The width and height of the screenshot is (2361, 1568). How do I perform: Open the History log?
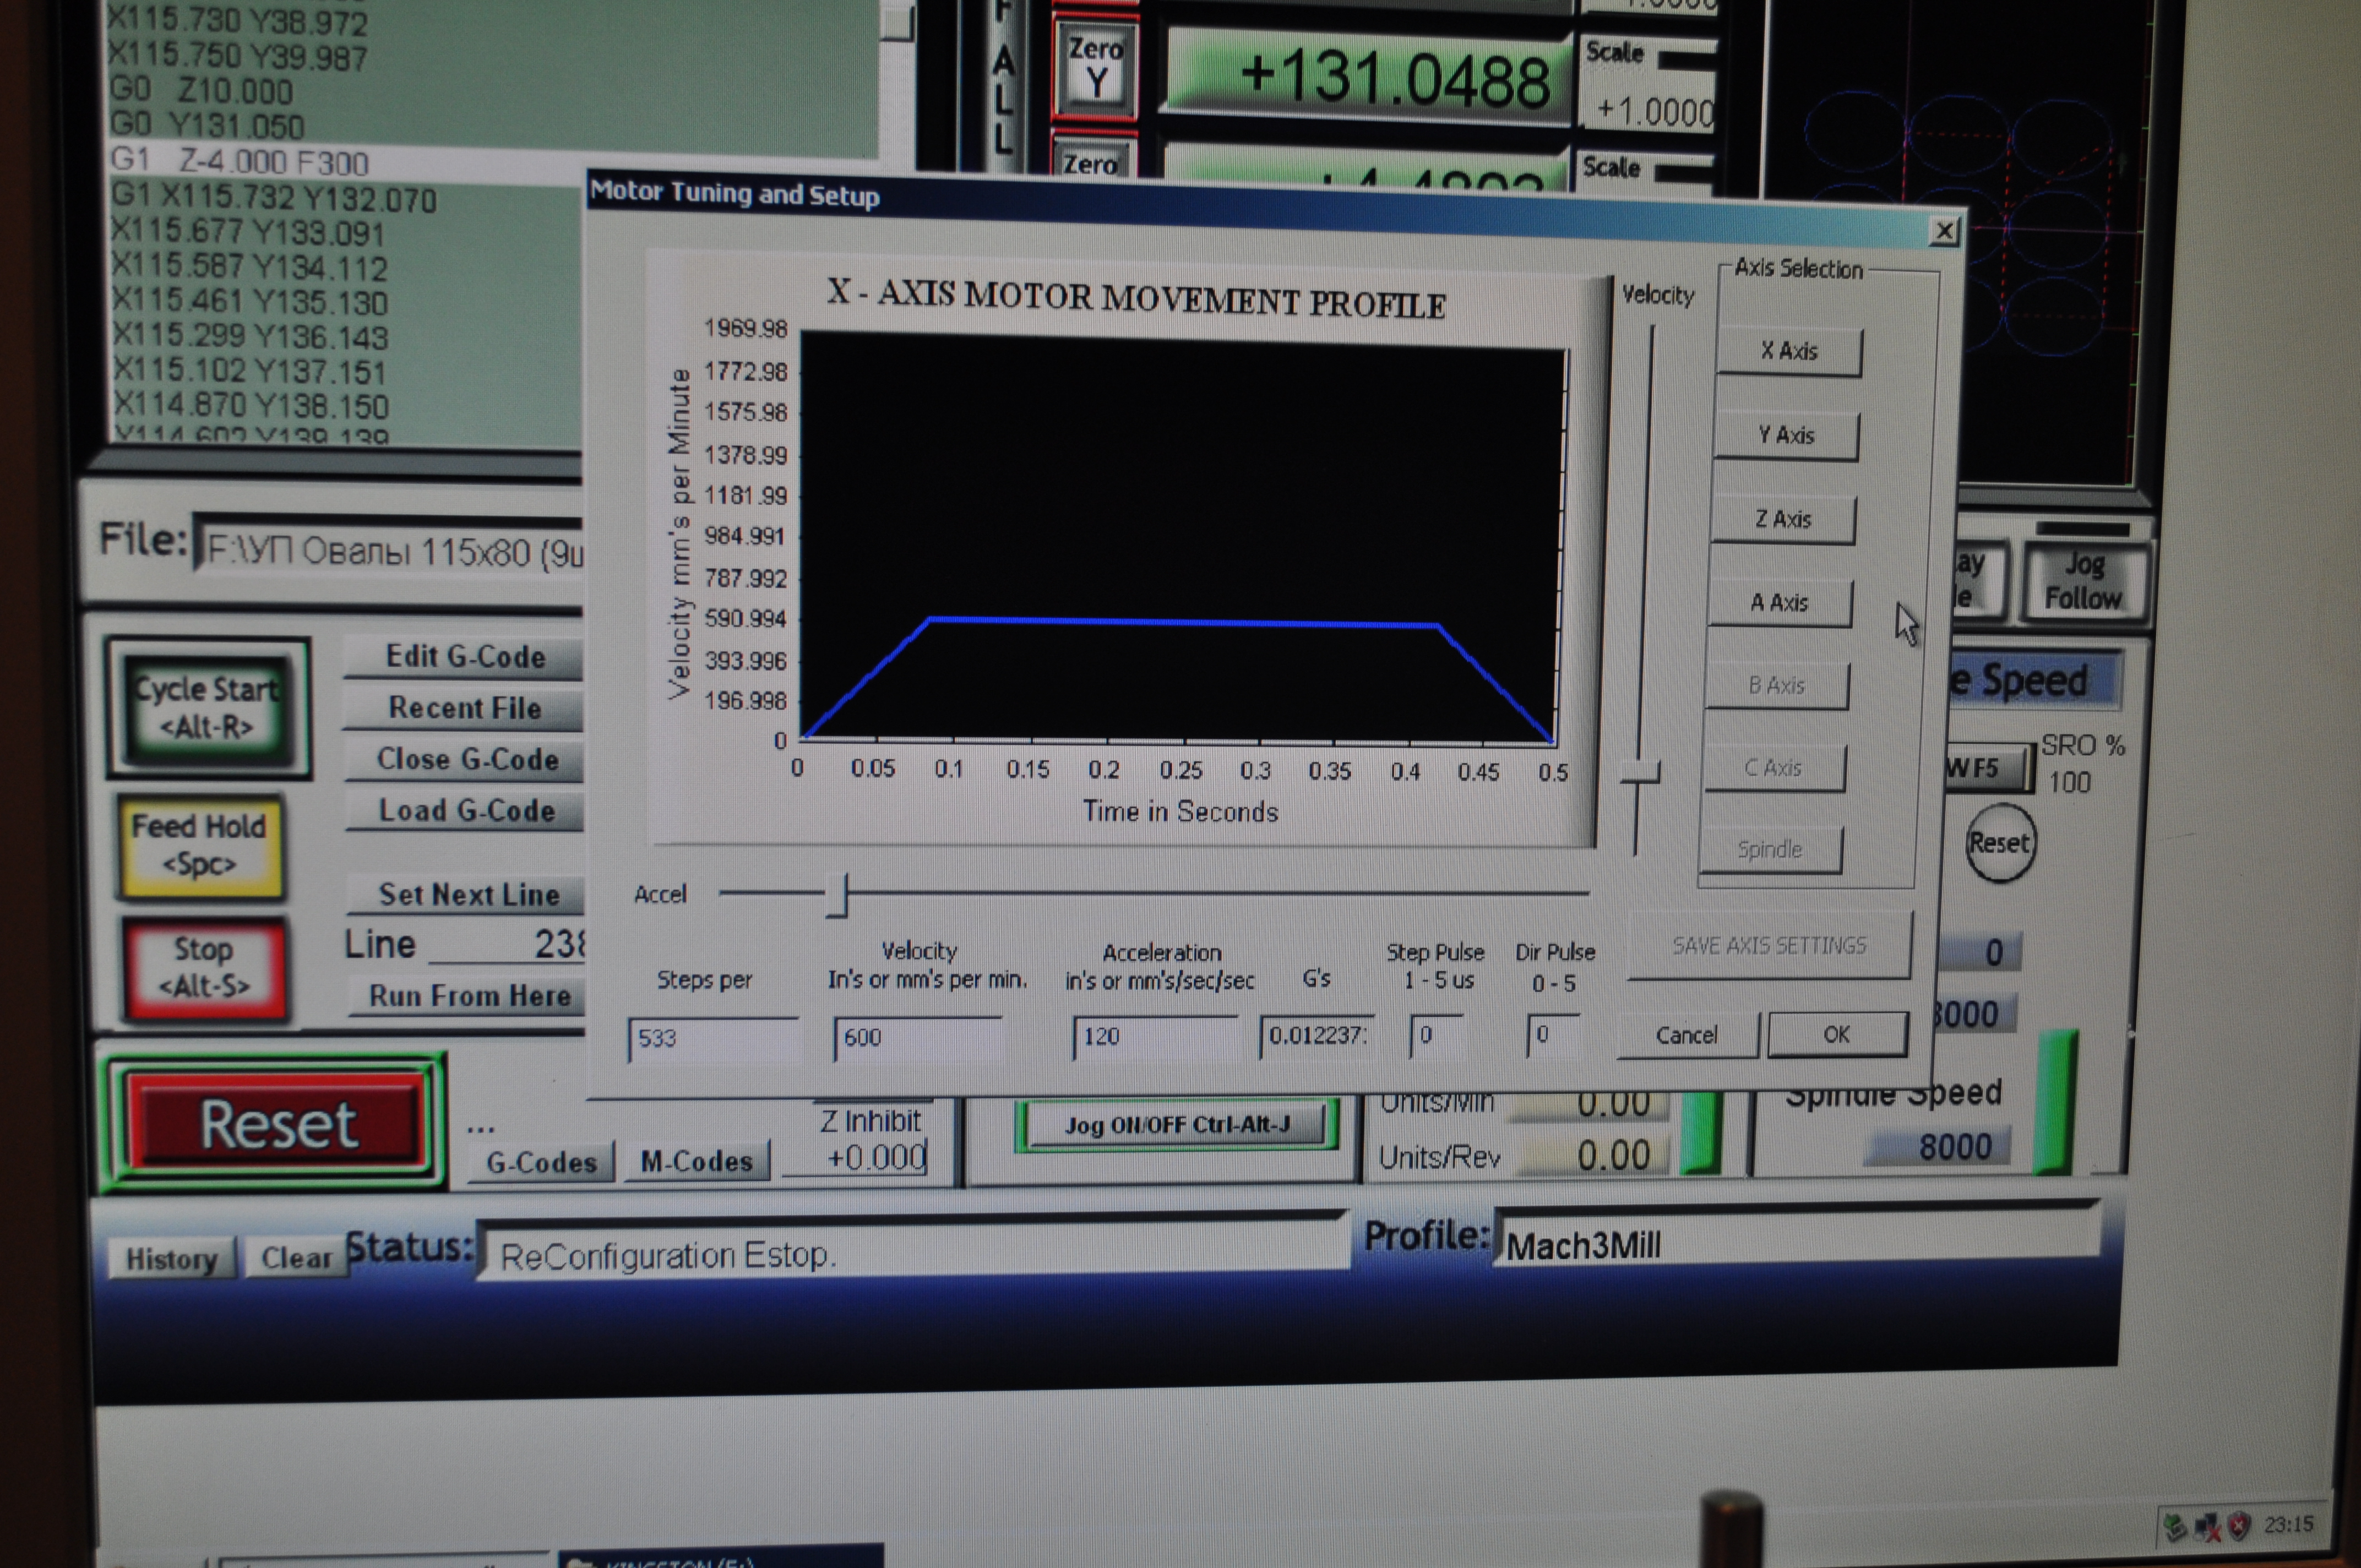click(171, 1258)
